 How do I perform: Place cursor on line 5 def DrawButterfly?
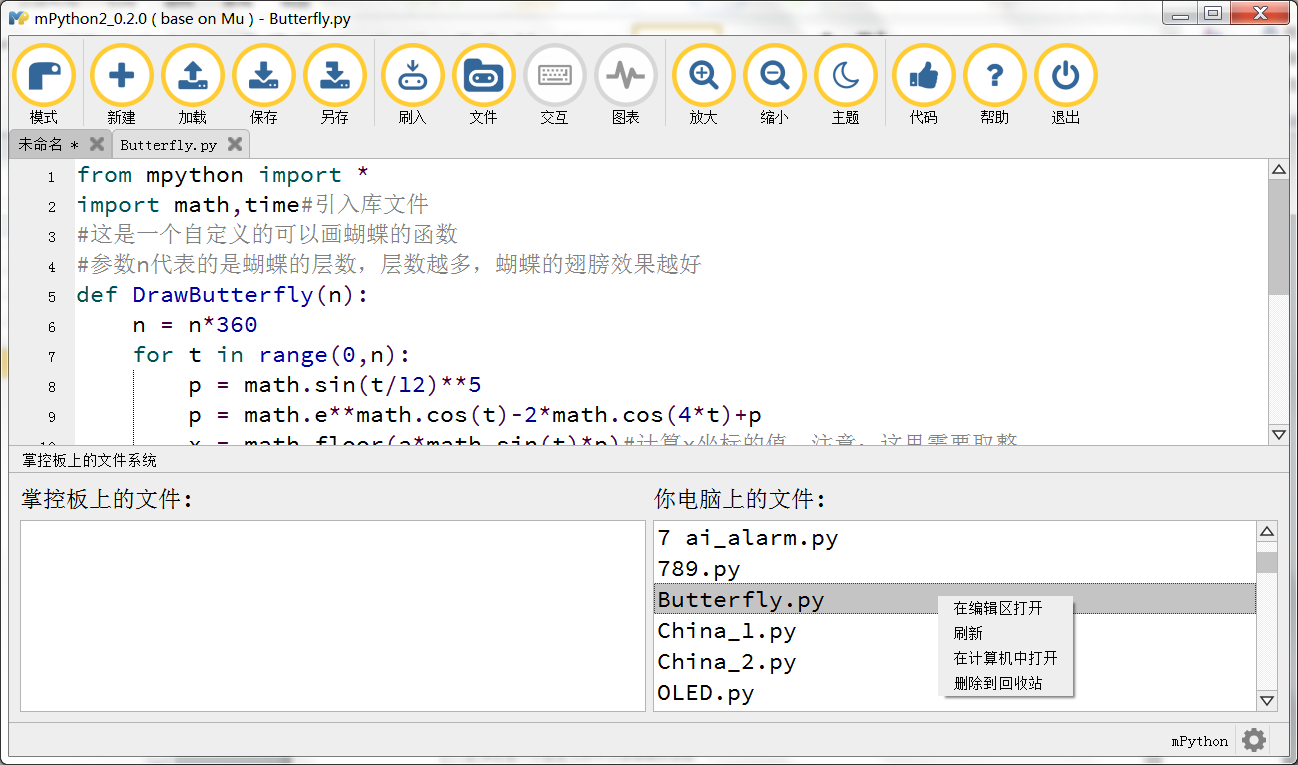click(x=223, y=295)
